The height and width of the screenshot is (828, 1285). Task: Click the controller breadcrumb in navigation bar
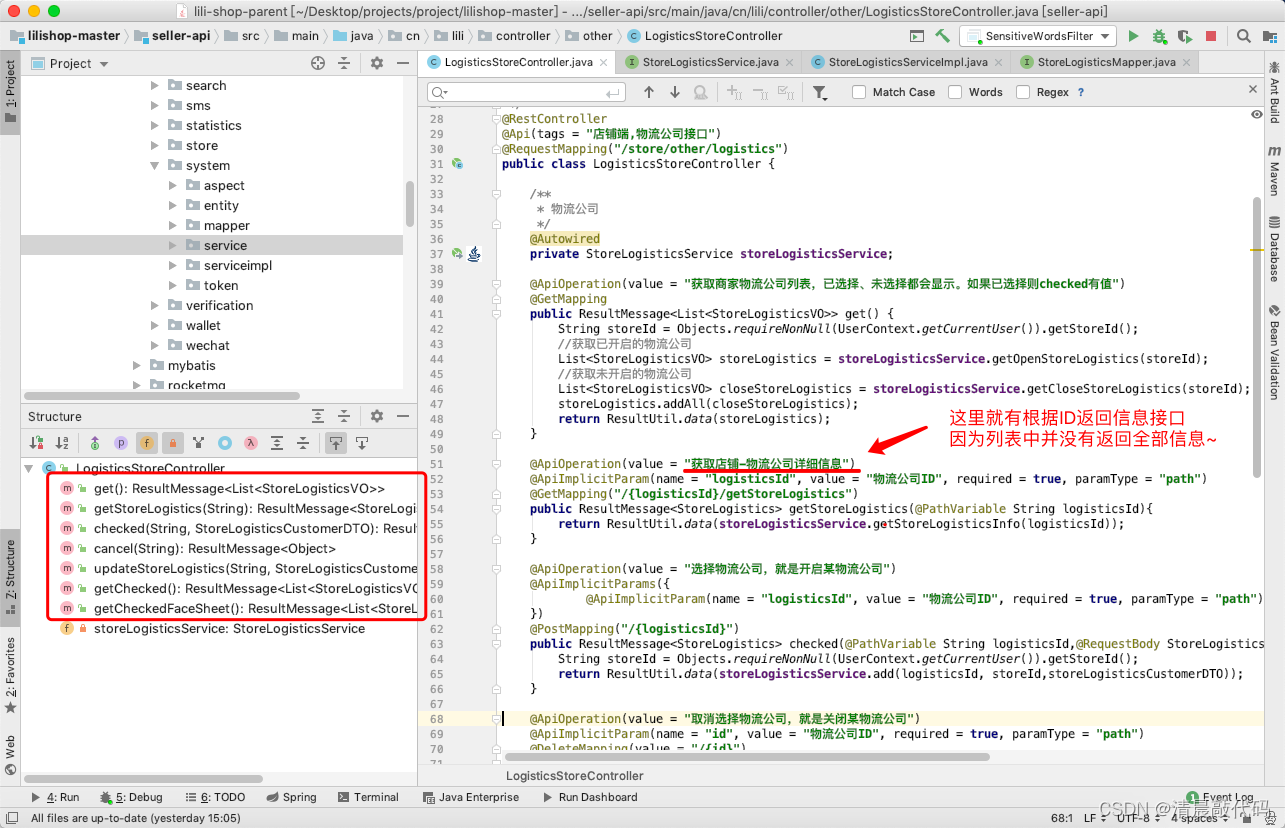click(x=514, y=36)
